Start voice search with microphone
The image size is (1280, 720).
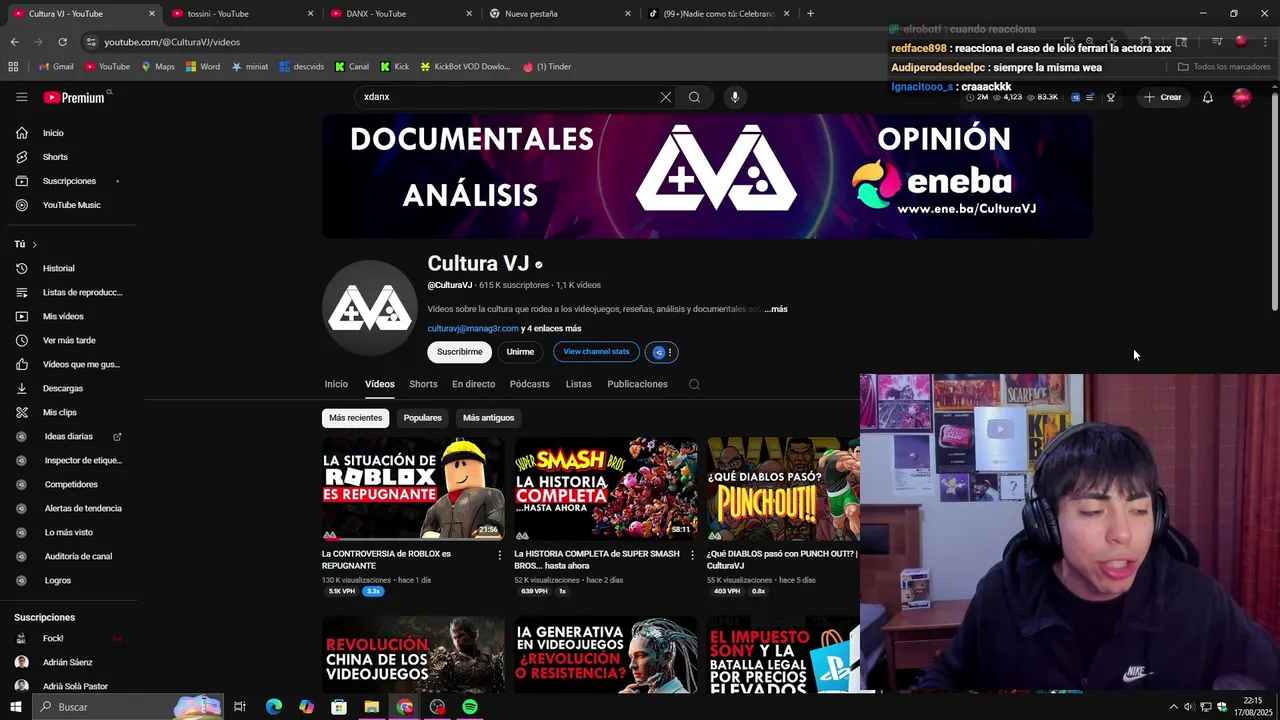click(735, 97)
